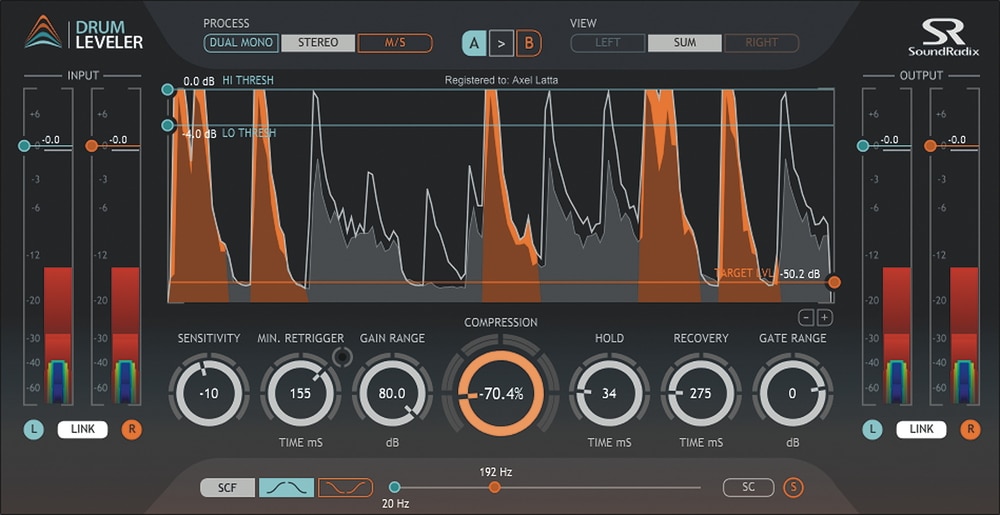Click the output right -0.0 gain readout
The width and height of the screenshot is (1000, 515).
(957, 140)
